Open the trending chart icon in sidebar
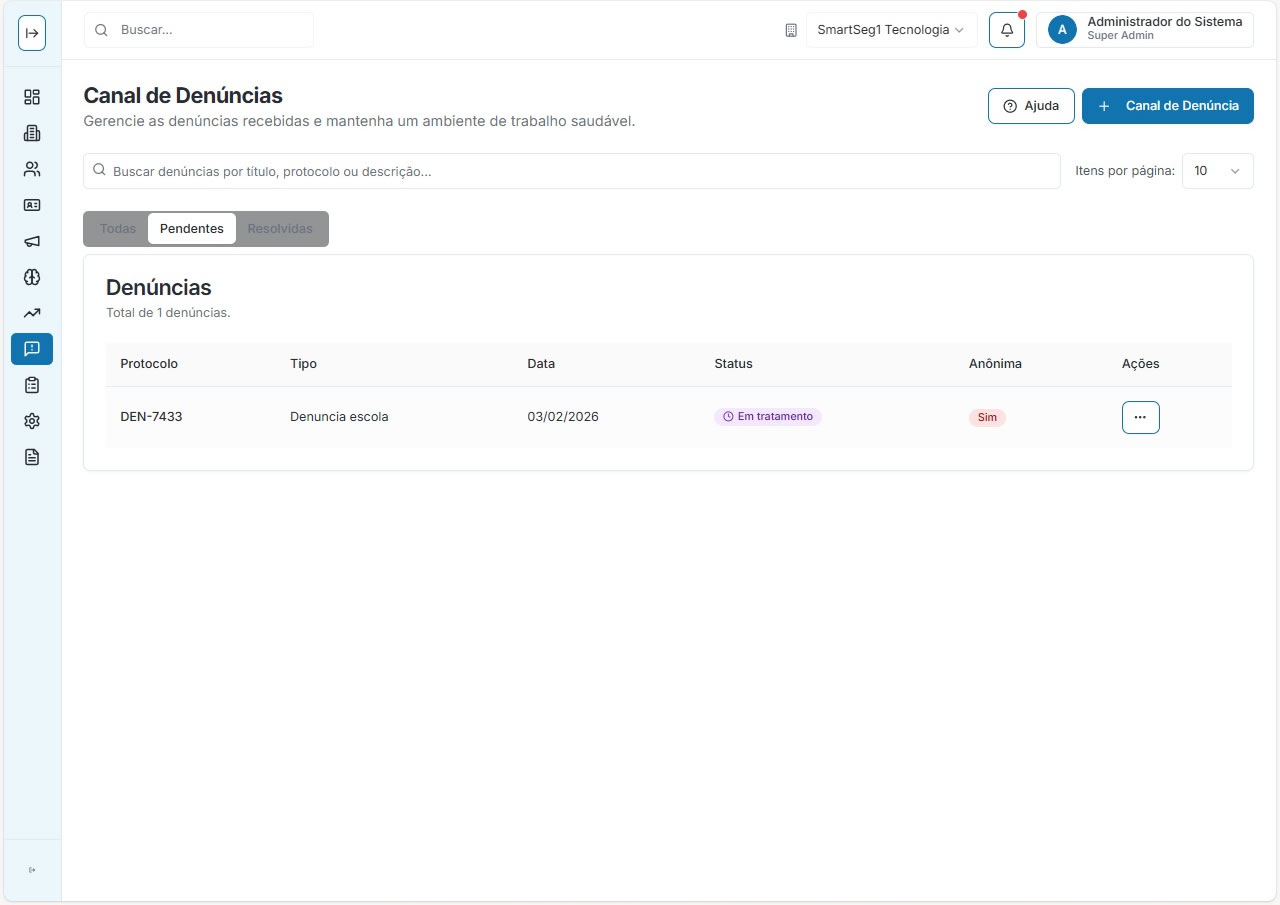 click(32, 313)
